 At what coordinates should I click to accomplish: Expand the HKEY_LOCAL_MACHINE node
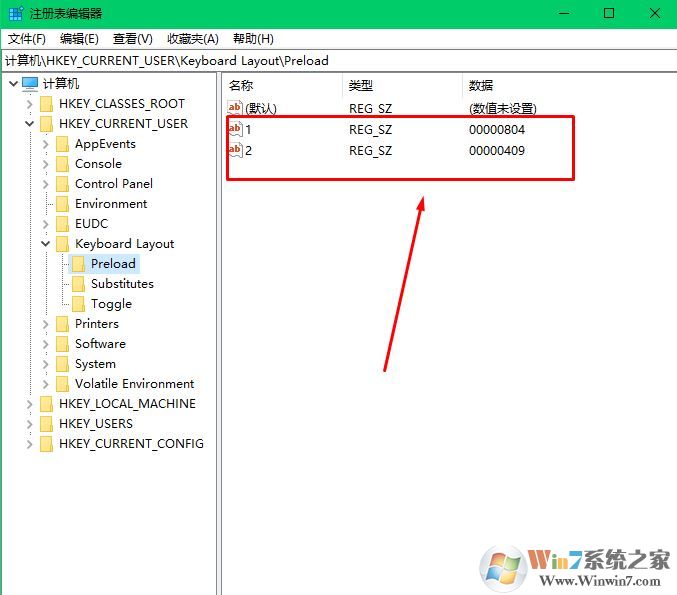(29, 404)
